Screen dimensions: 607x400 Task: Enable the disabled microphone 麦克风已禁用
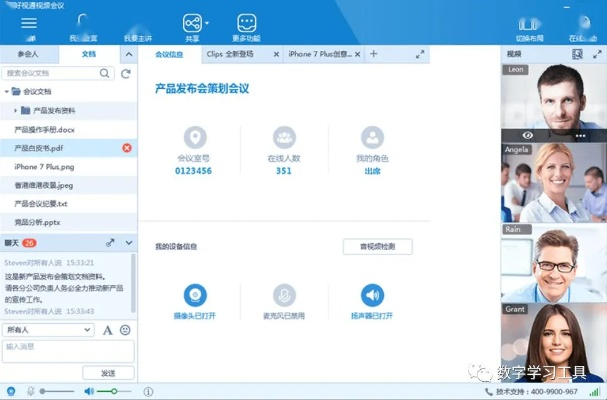click(285, 295)
